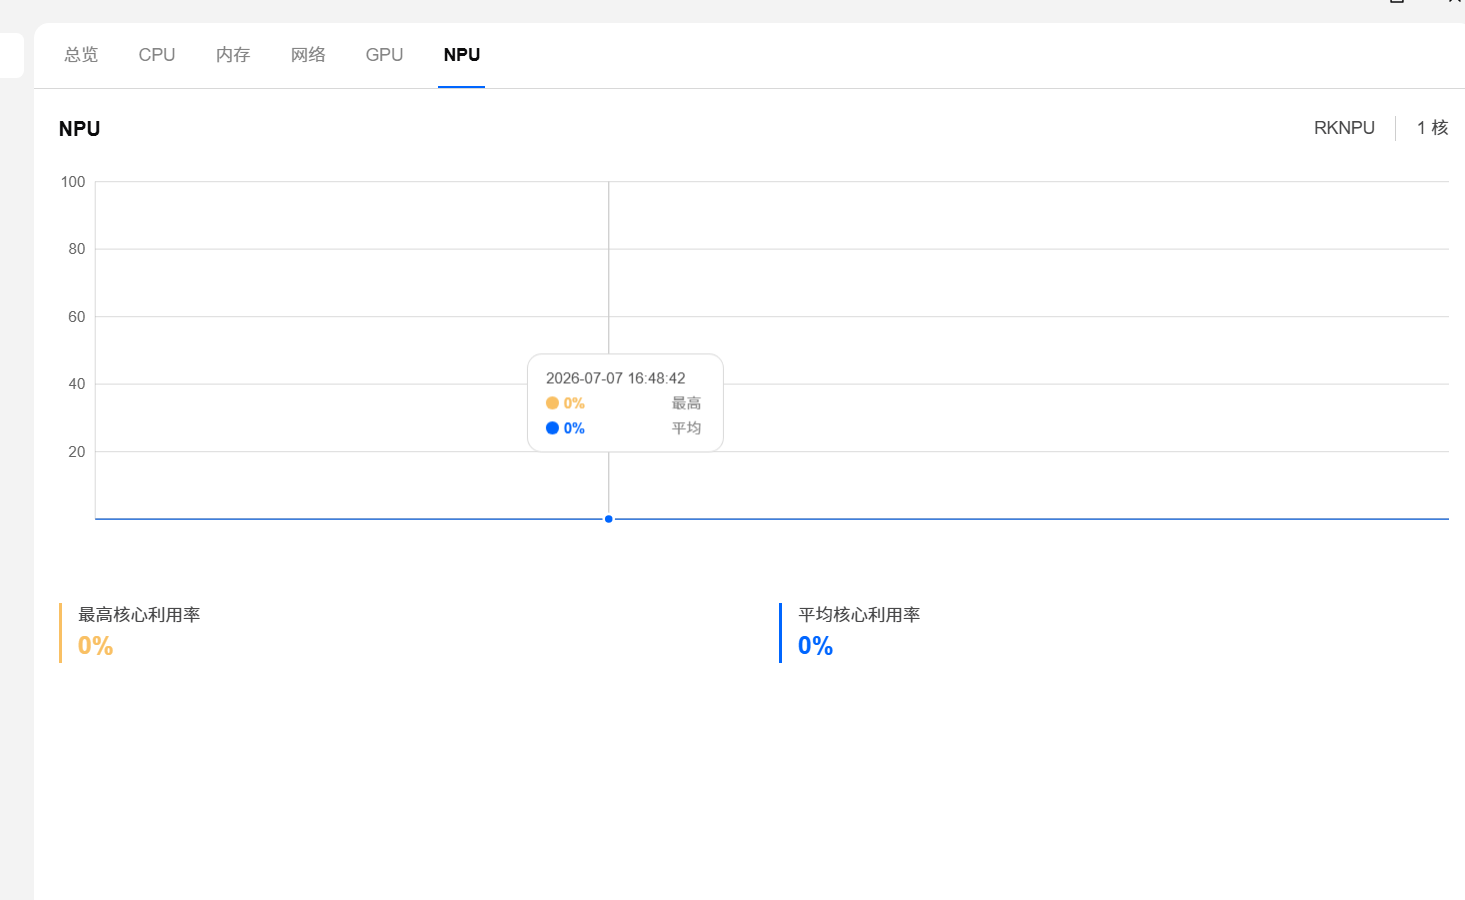Click the 20 y-axis label
The image size is (1465, 900).
click(x=77, y=452)
